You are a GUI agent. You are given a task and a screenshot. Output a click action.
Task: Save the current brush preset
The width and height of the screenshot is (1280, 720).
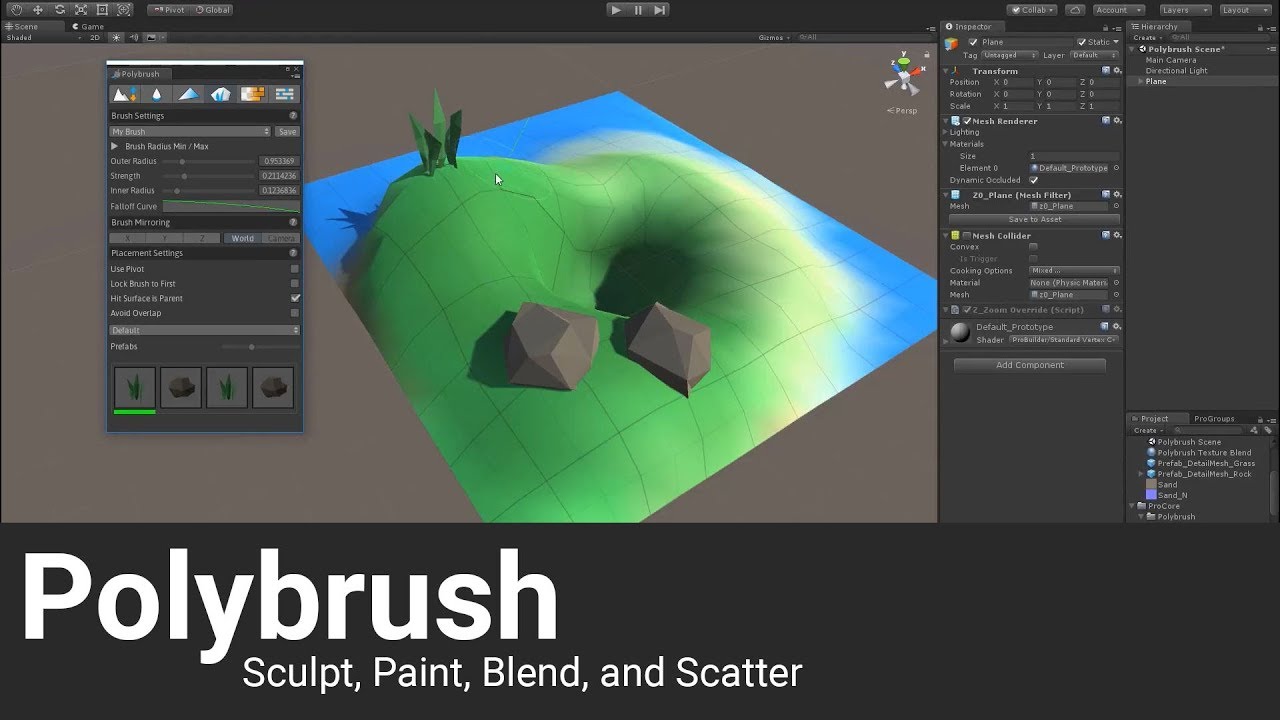[x=287, y=131]
